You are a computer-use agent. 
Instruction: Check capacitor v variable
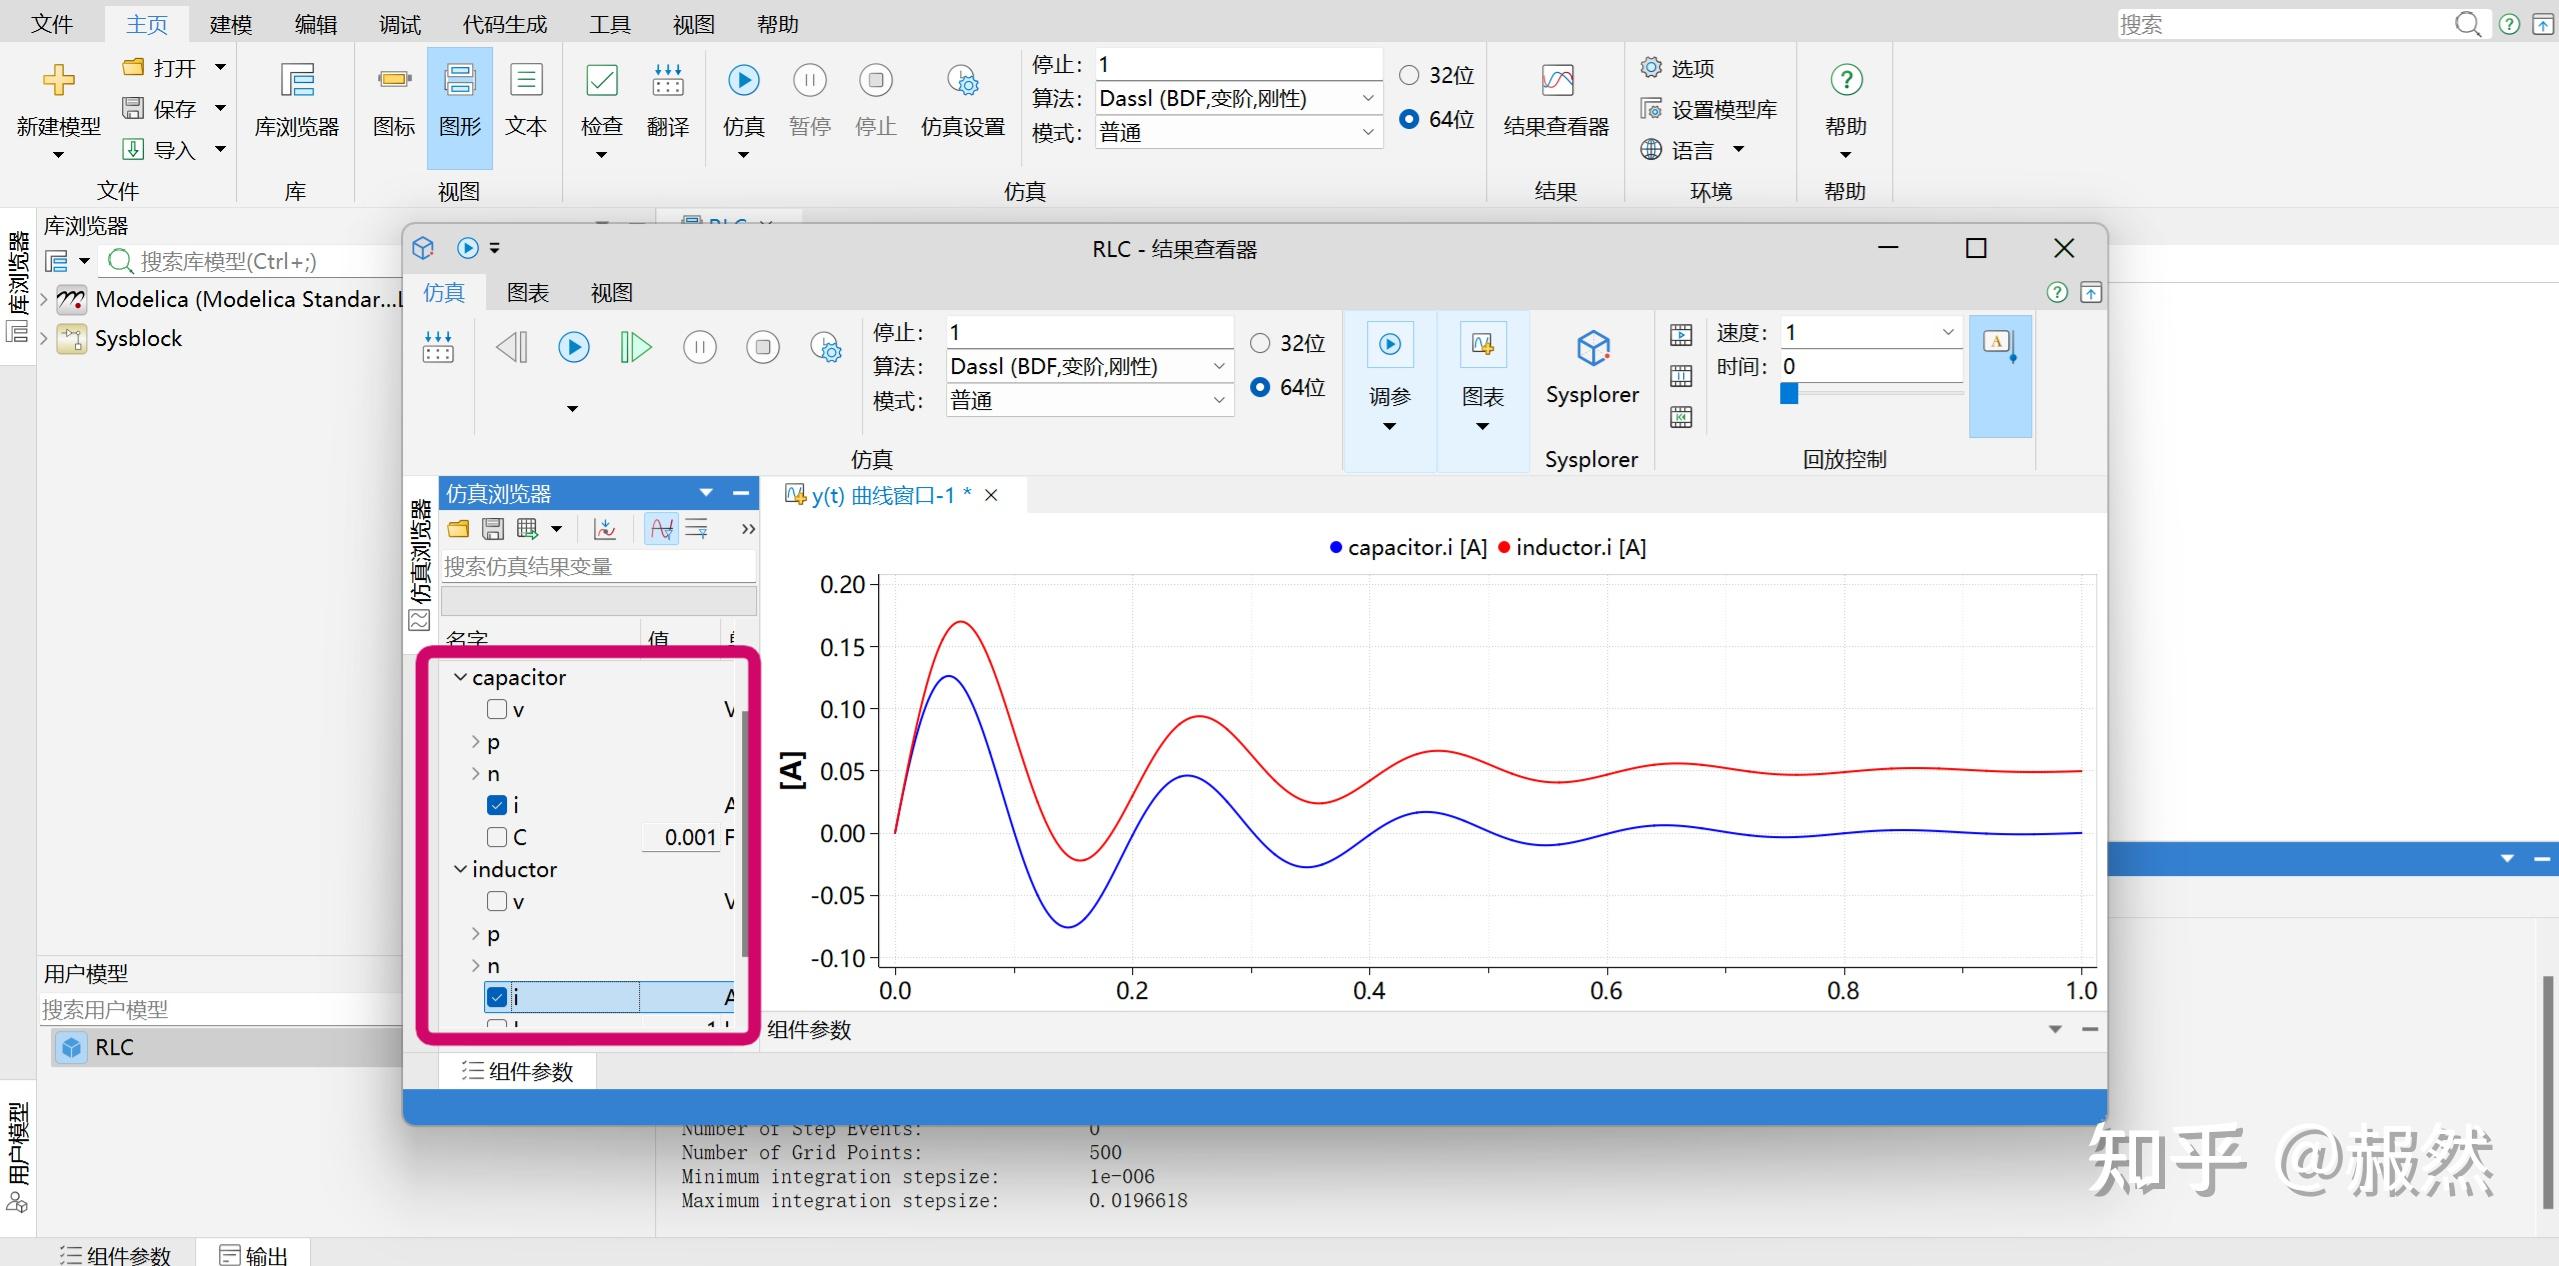[x=497, y=709]
